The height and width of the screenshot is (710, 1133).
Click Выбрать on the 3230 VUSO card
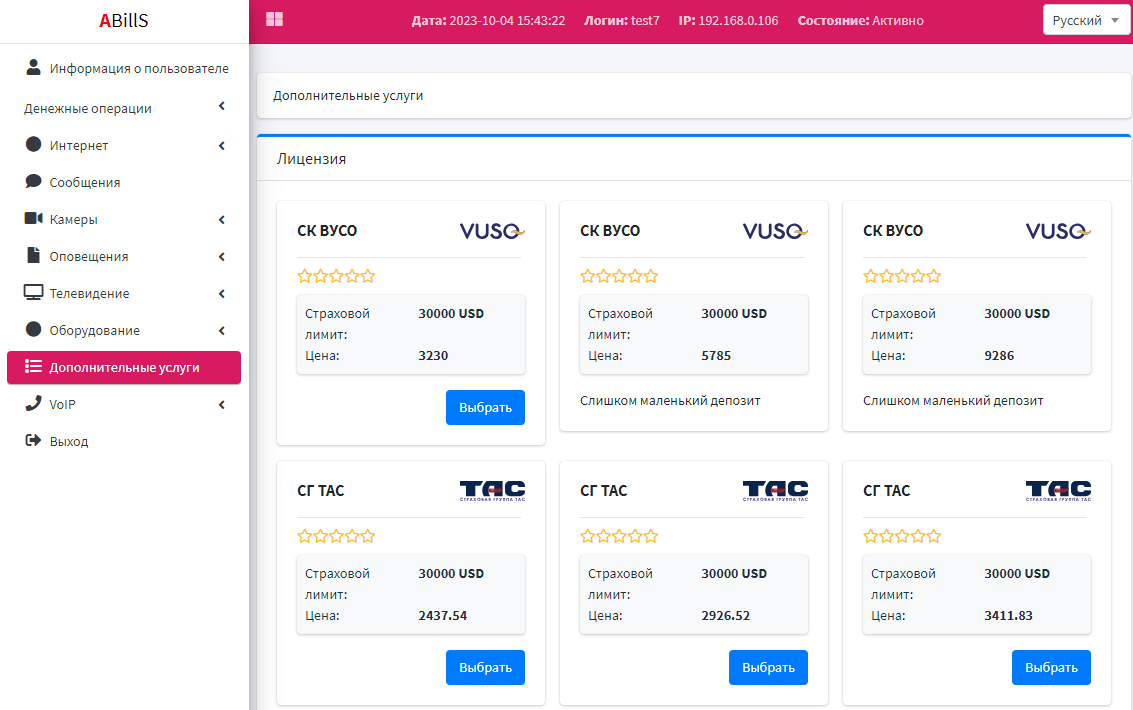click(x=486, y=407)
